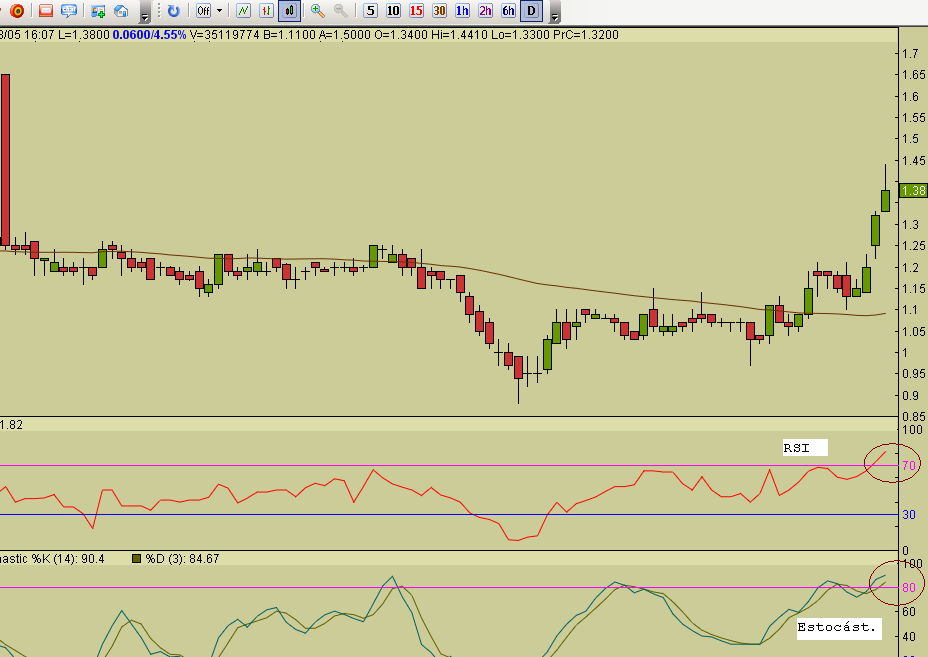928x657 pixels.
Task: Open the dropdown arrow beside Off
Action: [219, 11]
